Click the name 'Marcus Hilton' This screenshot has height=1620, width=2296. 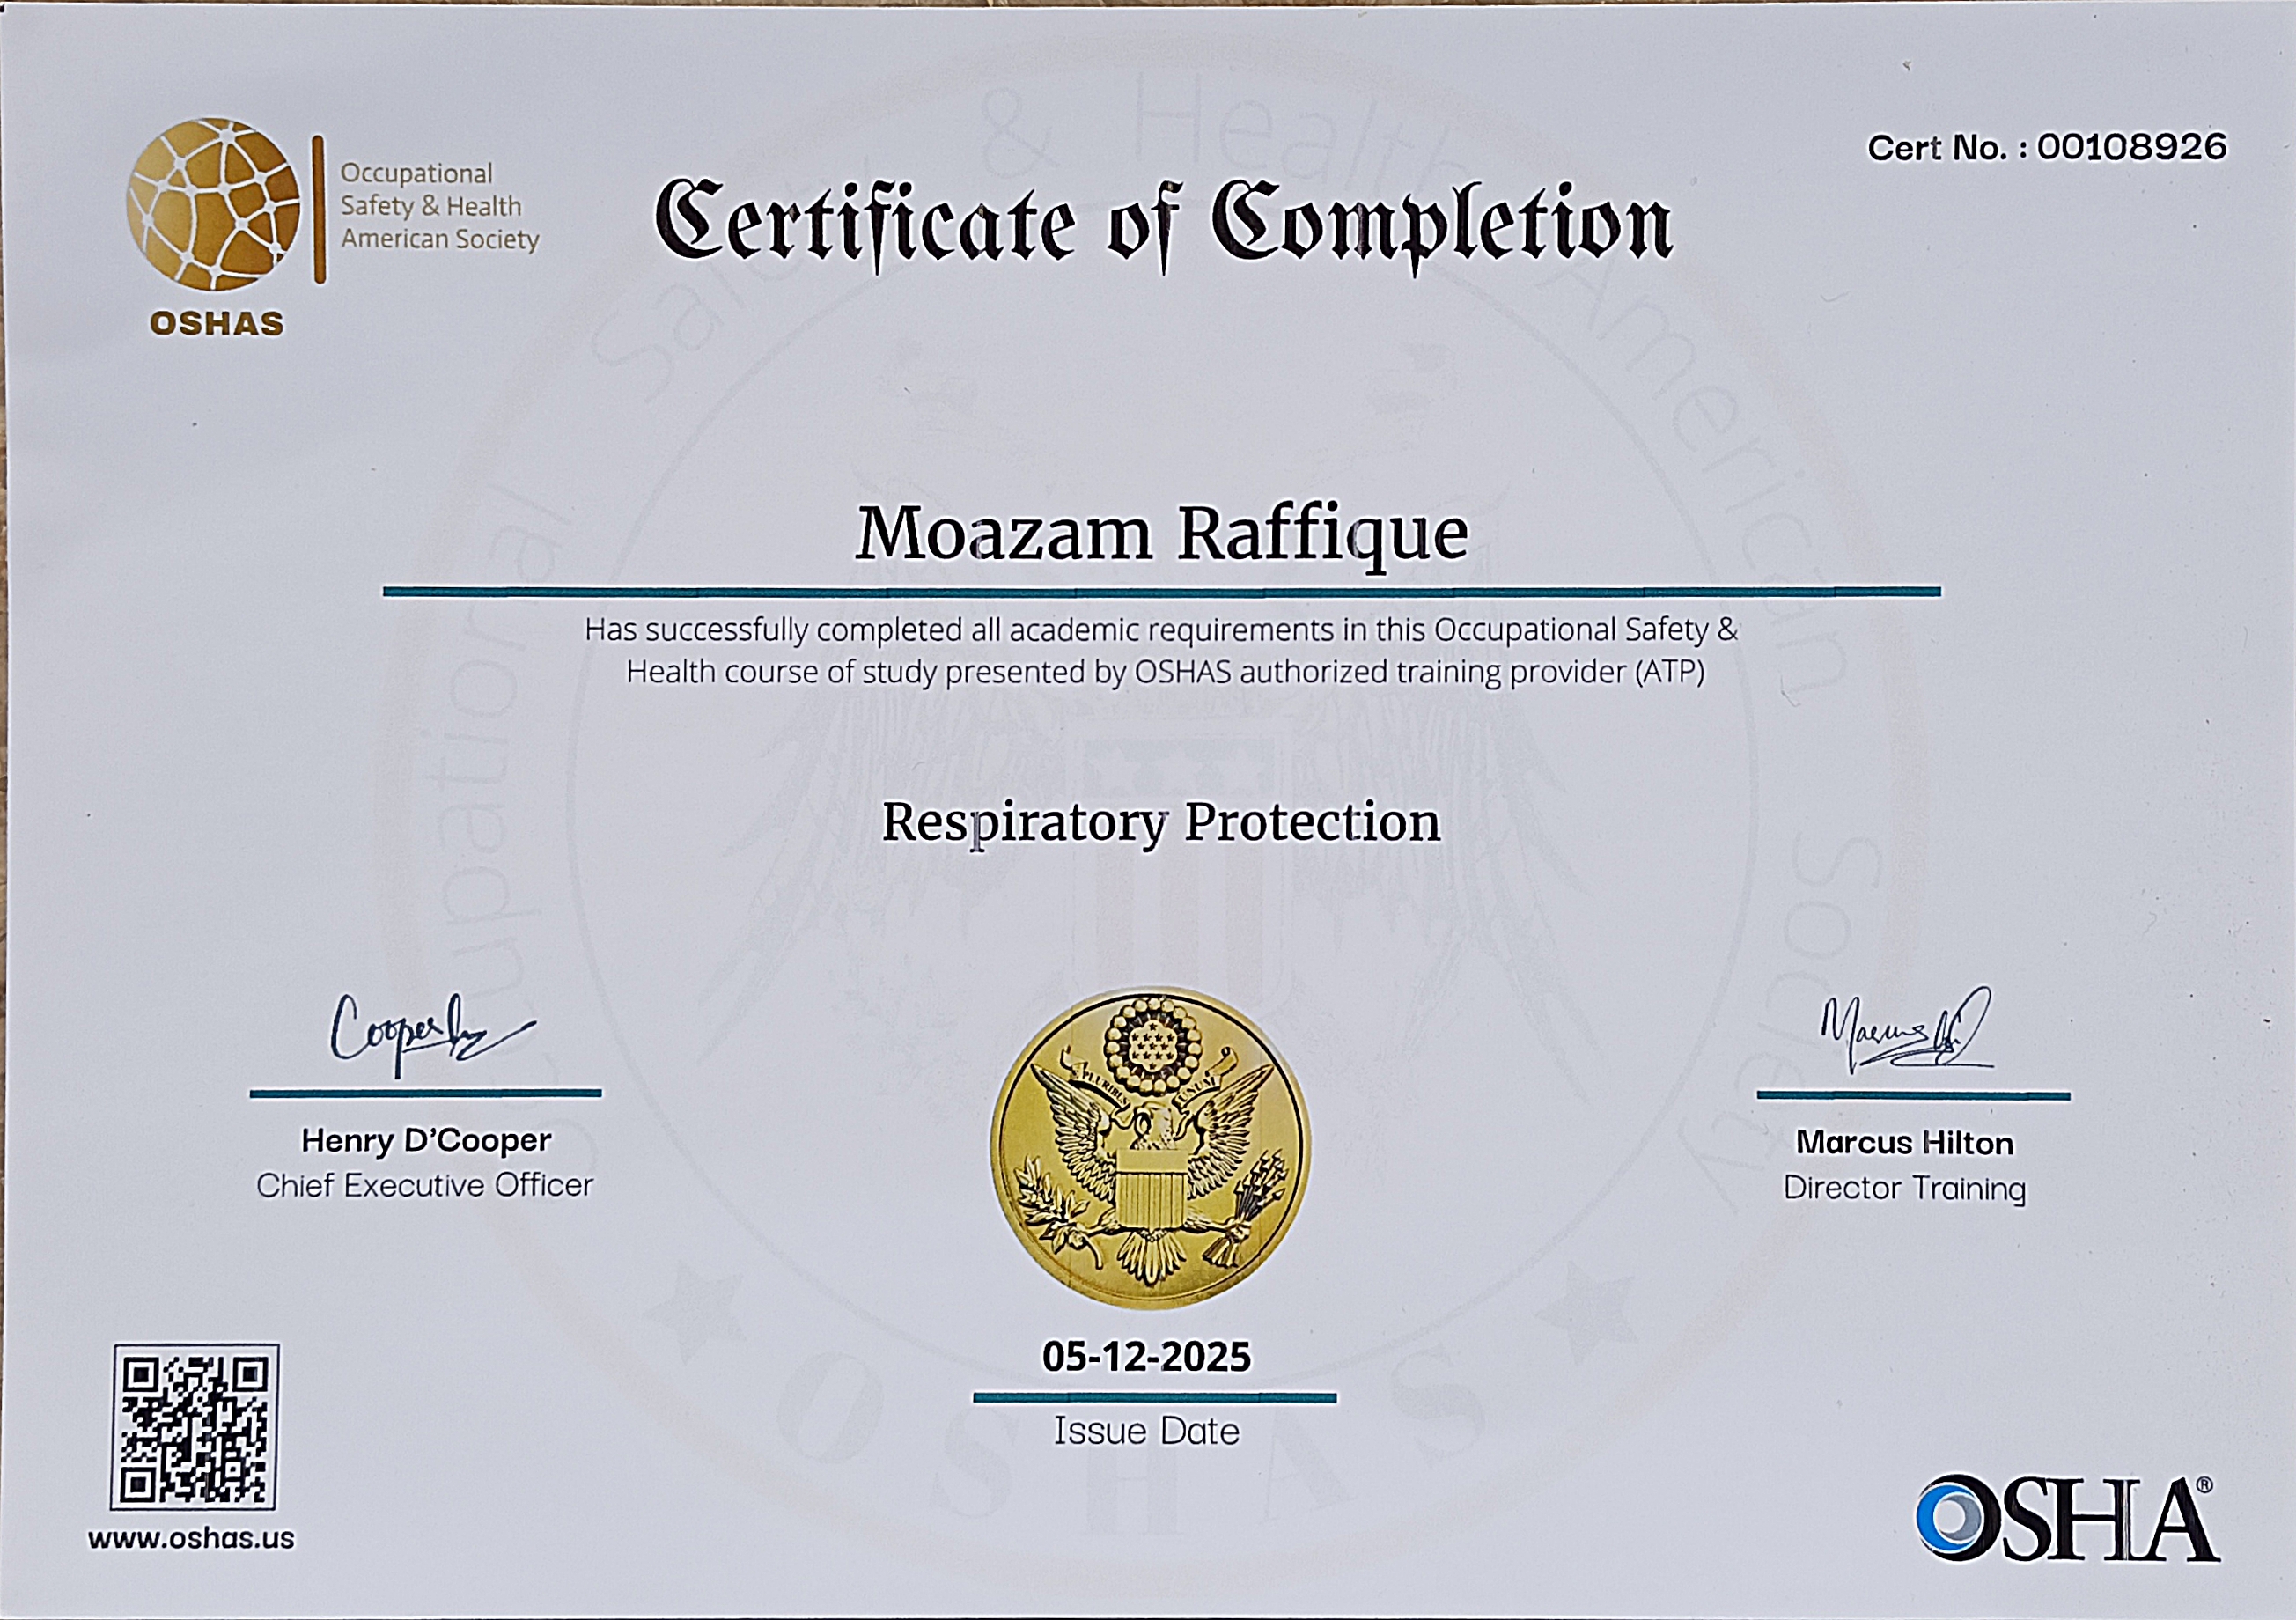[1905, 1143]
